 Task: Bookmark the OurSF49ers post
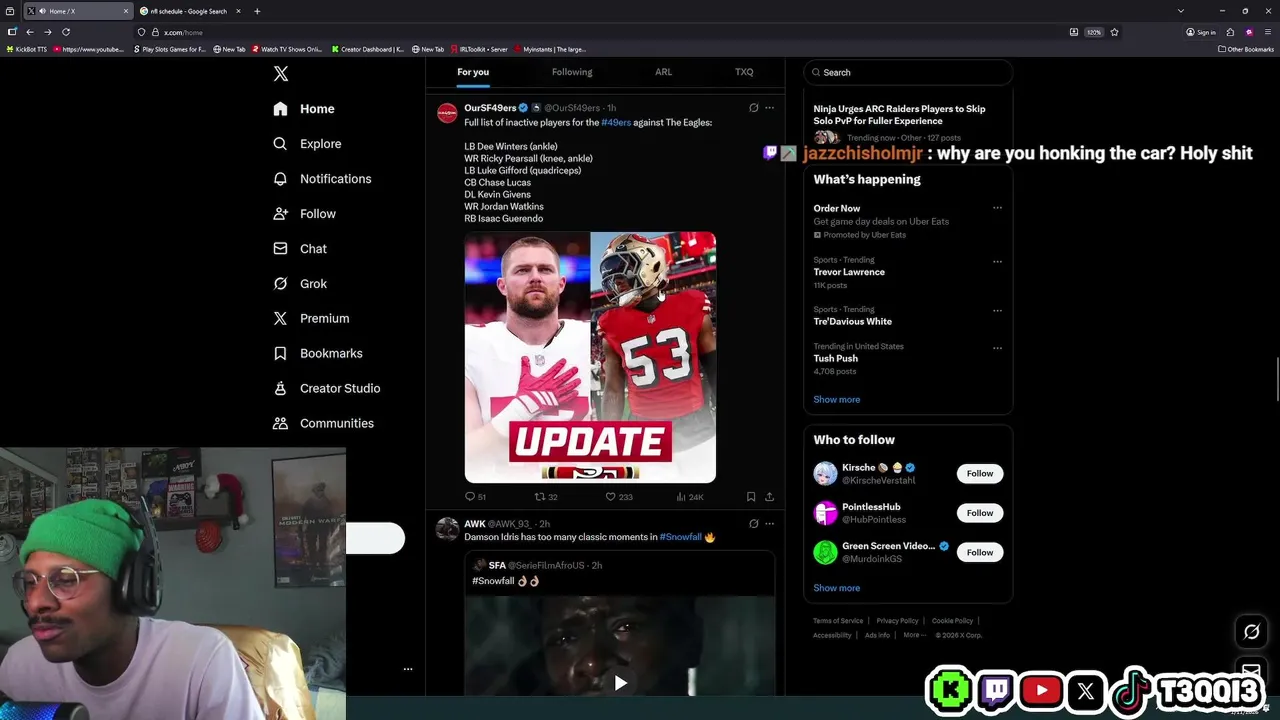click(x=751, y=497)
